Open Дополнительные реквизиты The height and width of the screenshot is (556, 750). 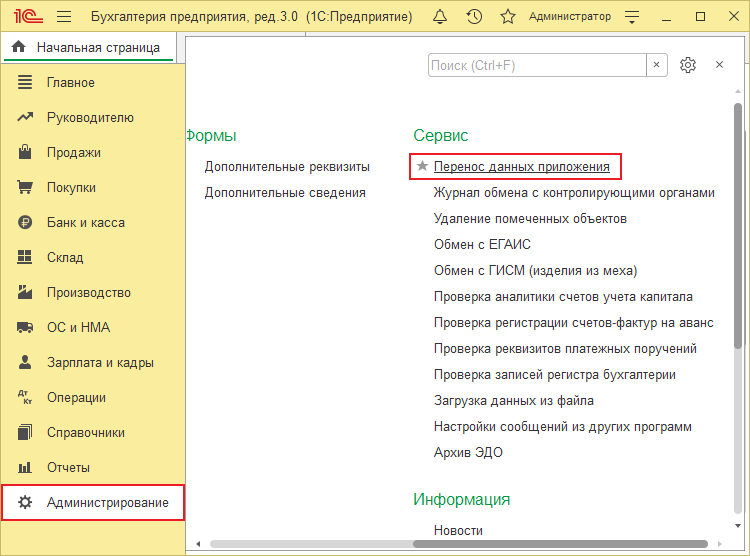pyautogui.click(x=287, y=167)
